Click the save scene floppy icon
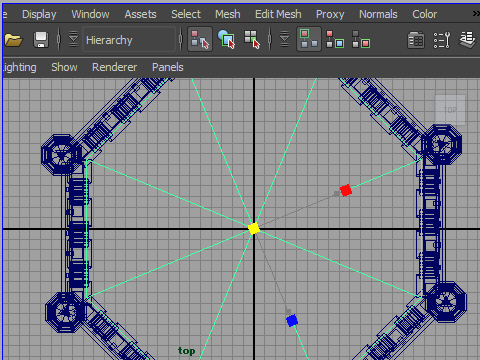This screenshot has width=480, height=360. [41, 40]
